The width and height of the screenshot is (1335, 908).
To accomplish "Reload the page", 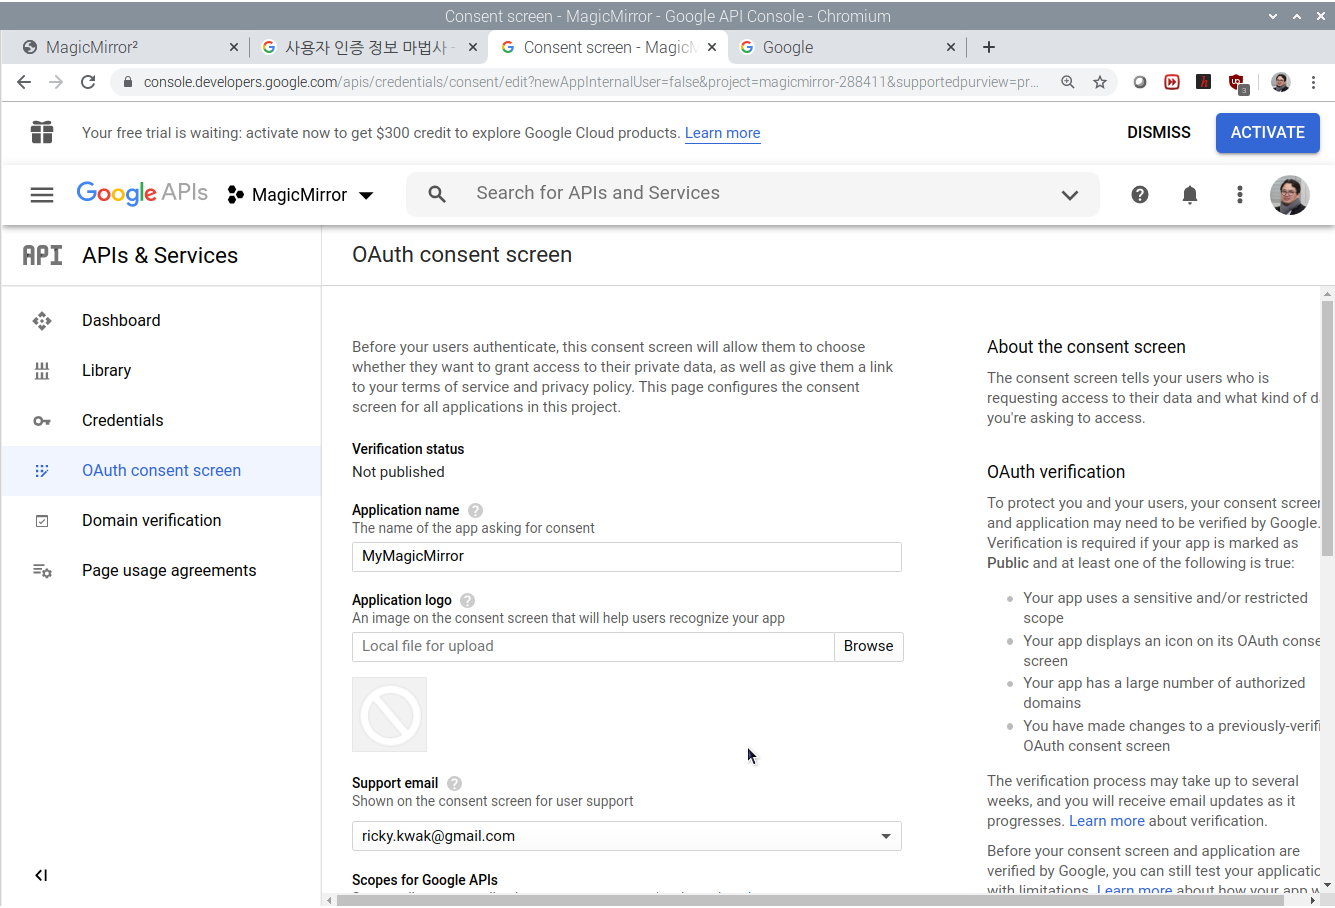I will 88,82.
